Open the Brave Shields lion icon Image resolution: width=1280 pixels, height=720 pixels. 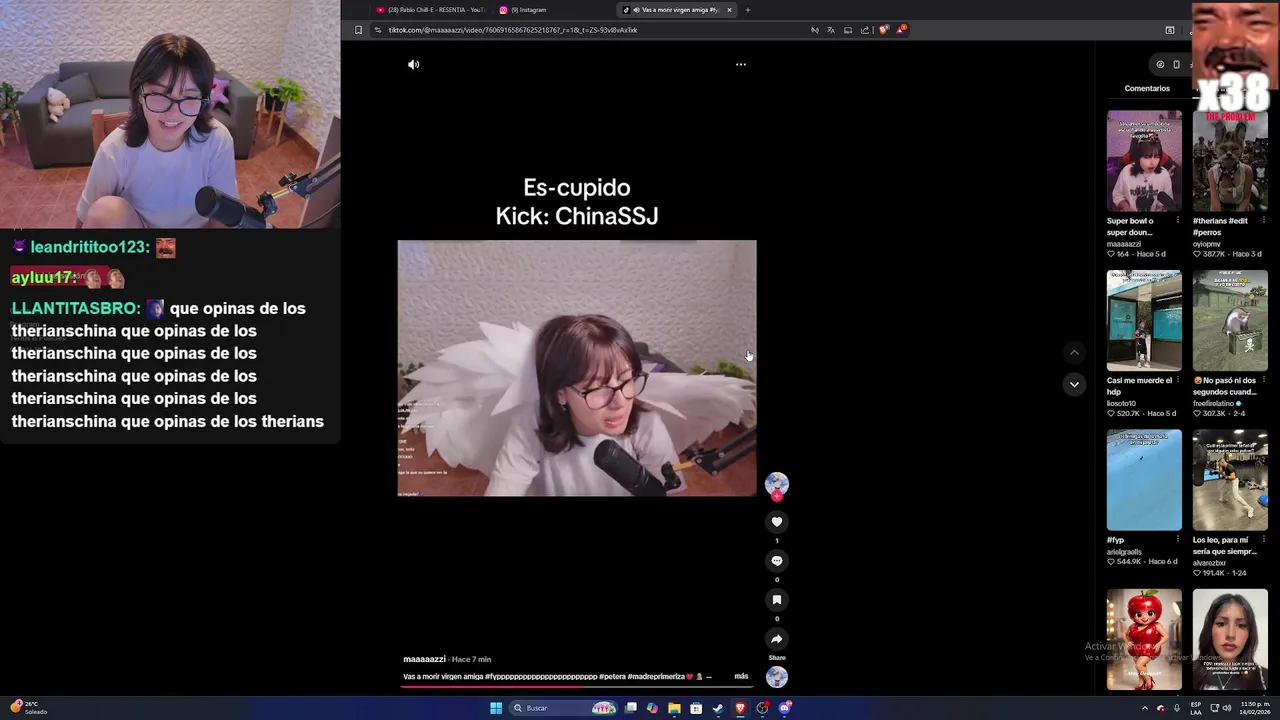883,30
